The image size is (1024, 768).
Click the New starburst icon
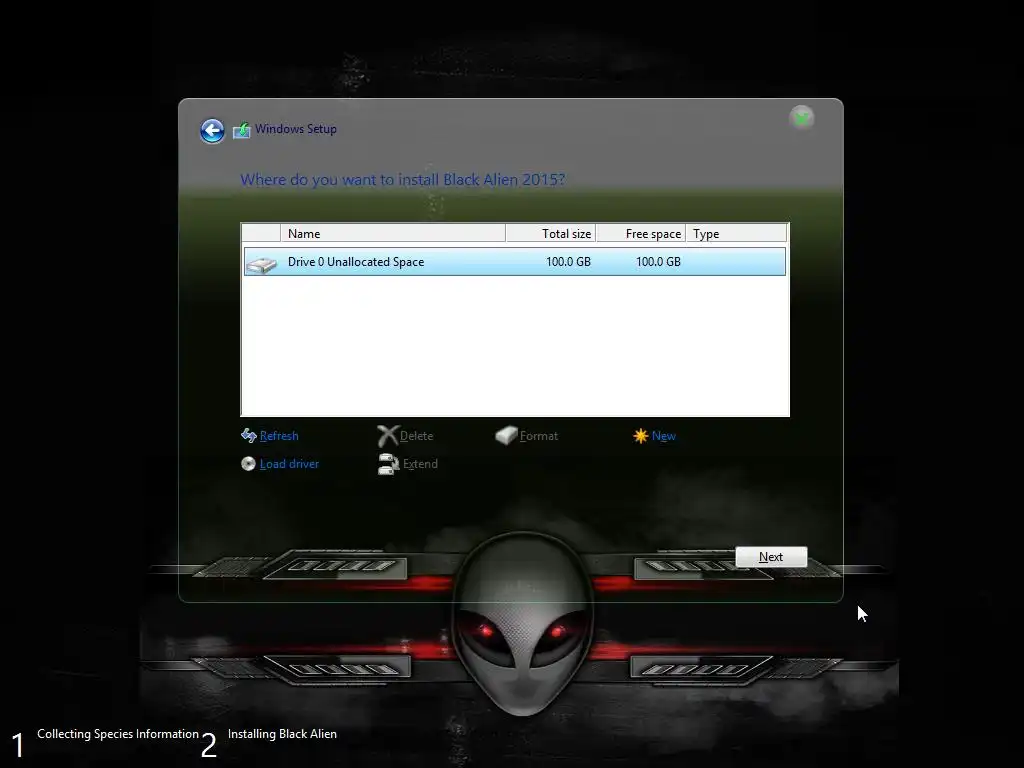[641, 436]
